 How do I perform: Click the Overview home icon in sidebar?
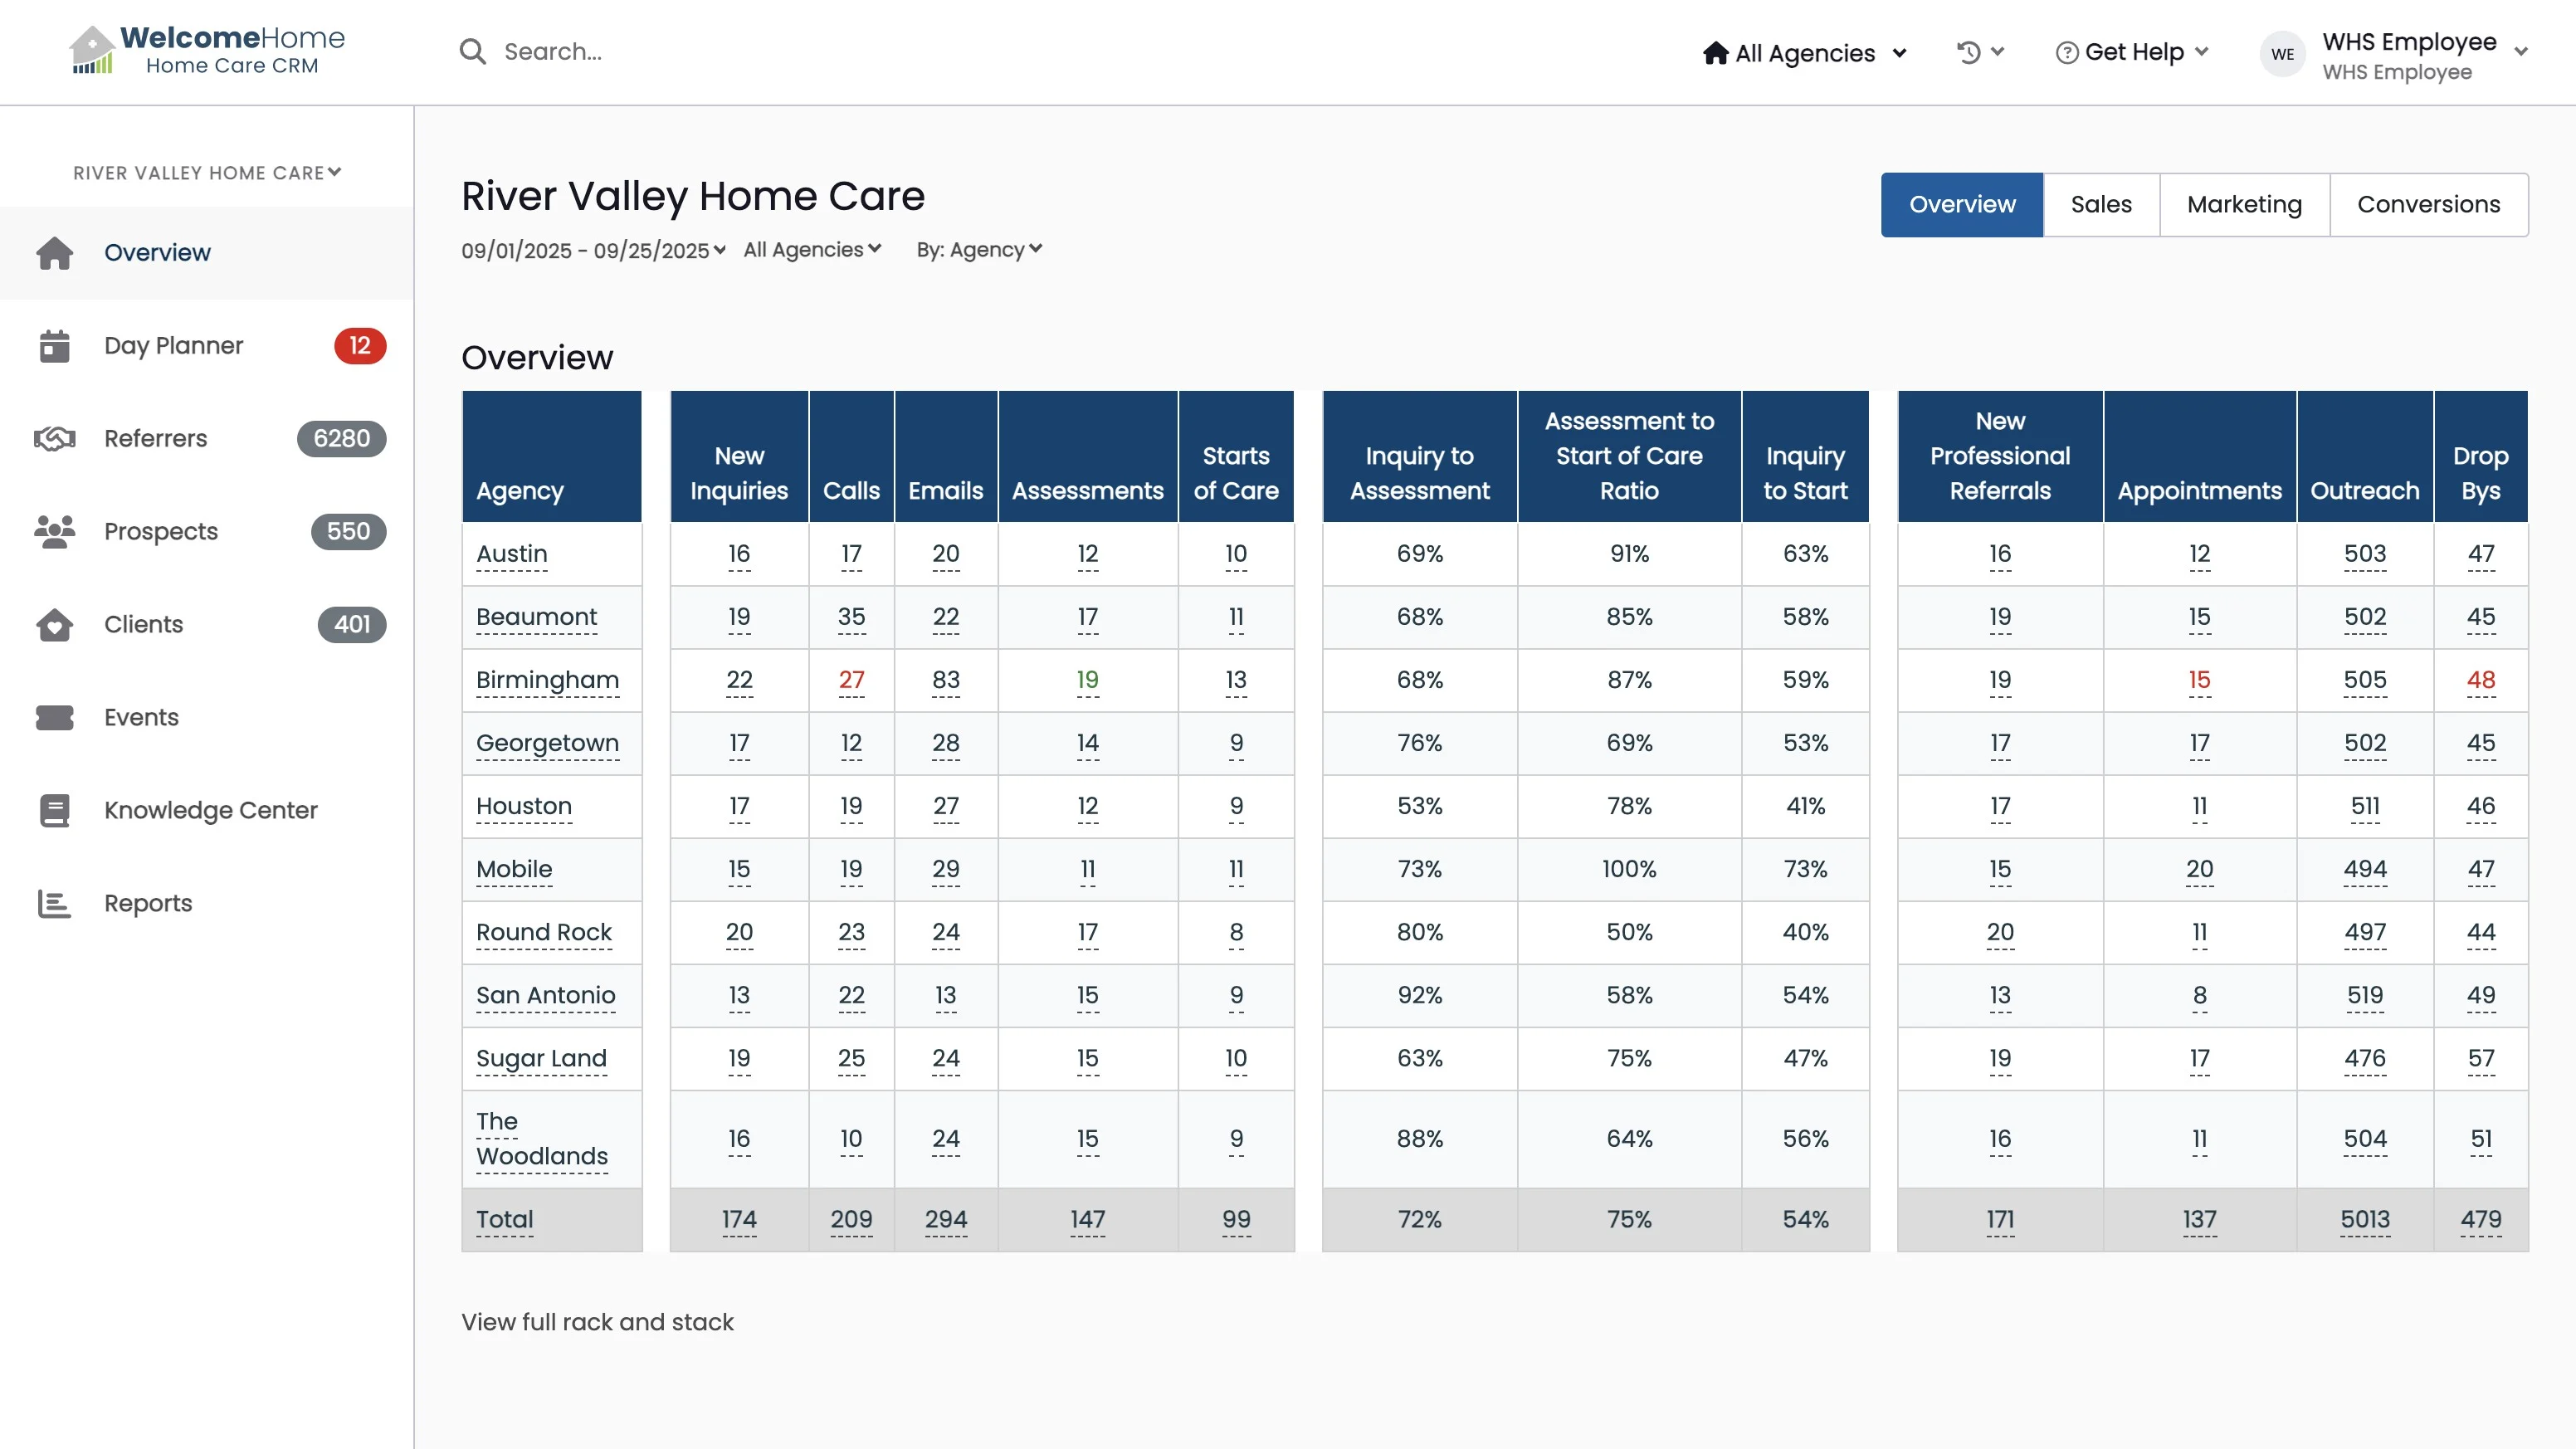pyautogui.click(x=55, y=253)
